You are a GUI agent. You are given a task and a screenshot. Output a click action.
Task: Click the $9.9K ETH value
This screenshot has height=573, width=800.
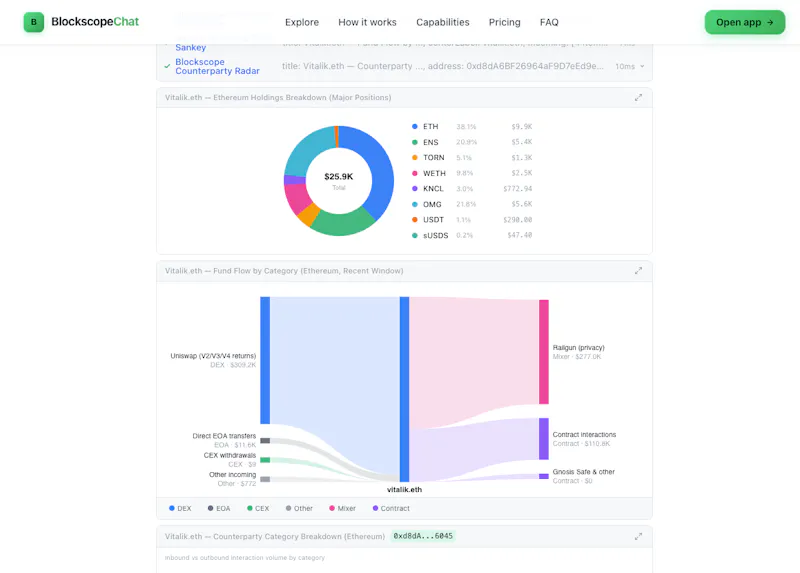[522, 127]
